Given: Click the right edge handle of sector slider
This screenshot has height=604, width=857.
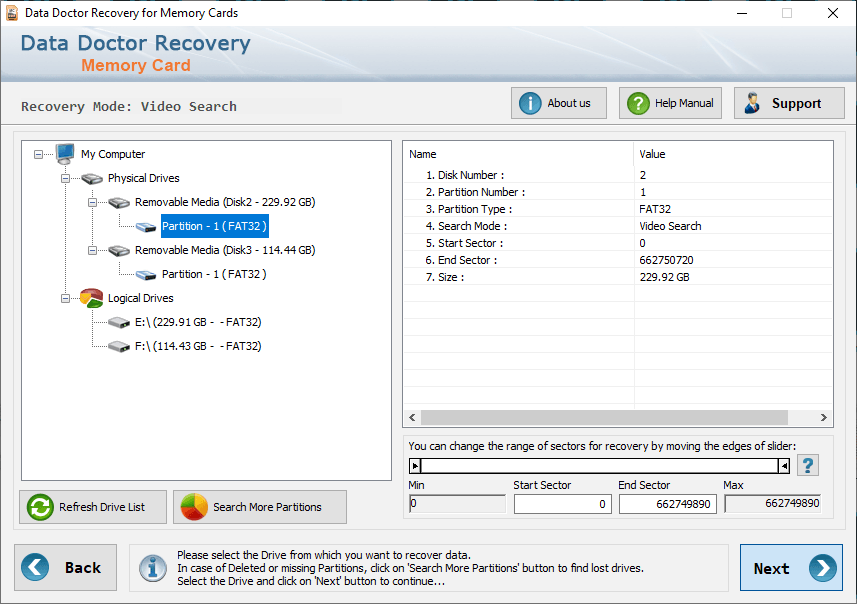Looking at the screenshot, I should pos(784,466).
